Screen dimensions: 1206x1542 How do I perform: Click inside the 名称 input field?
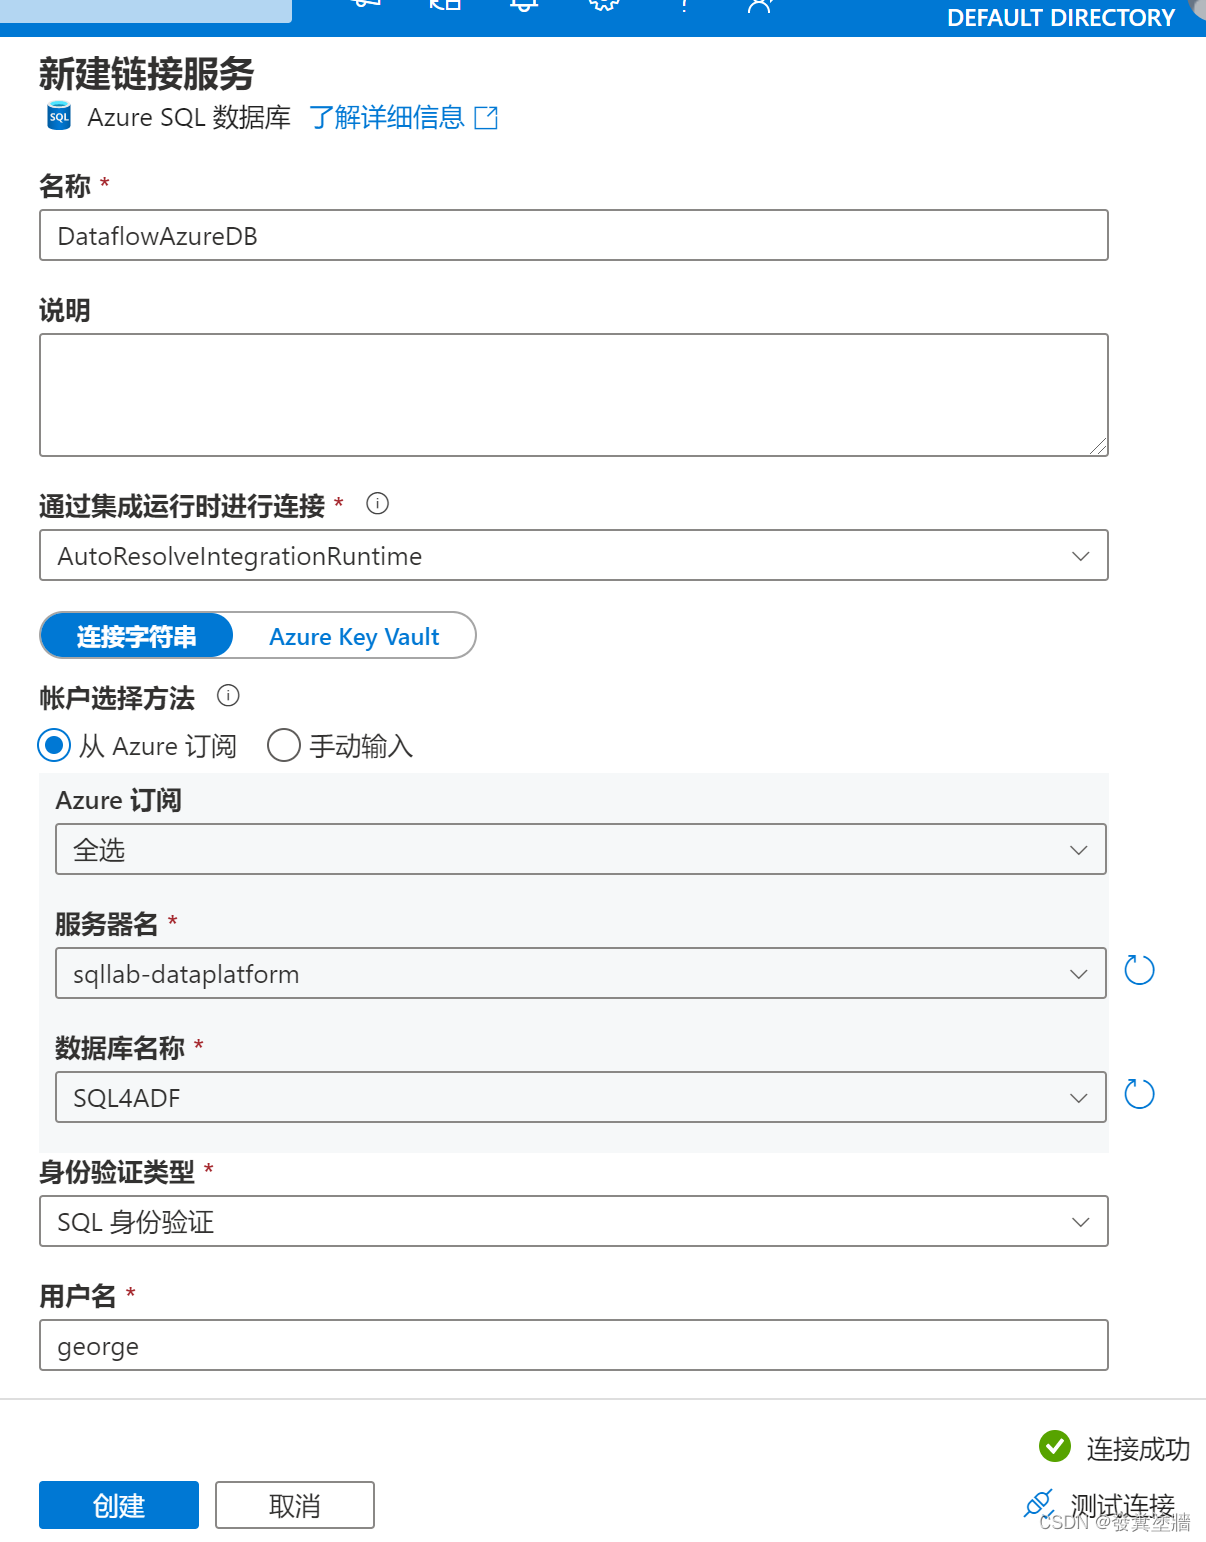[573, 236]
